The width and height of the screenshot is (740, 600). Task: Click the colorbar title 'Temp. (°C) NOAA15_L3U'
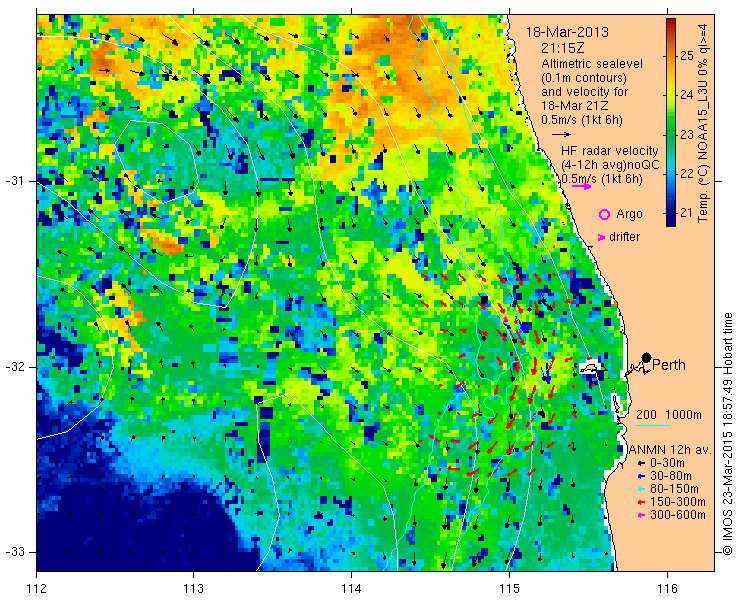(703, 150)
